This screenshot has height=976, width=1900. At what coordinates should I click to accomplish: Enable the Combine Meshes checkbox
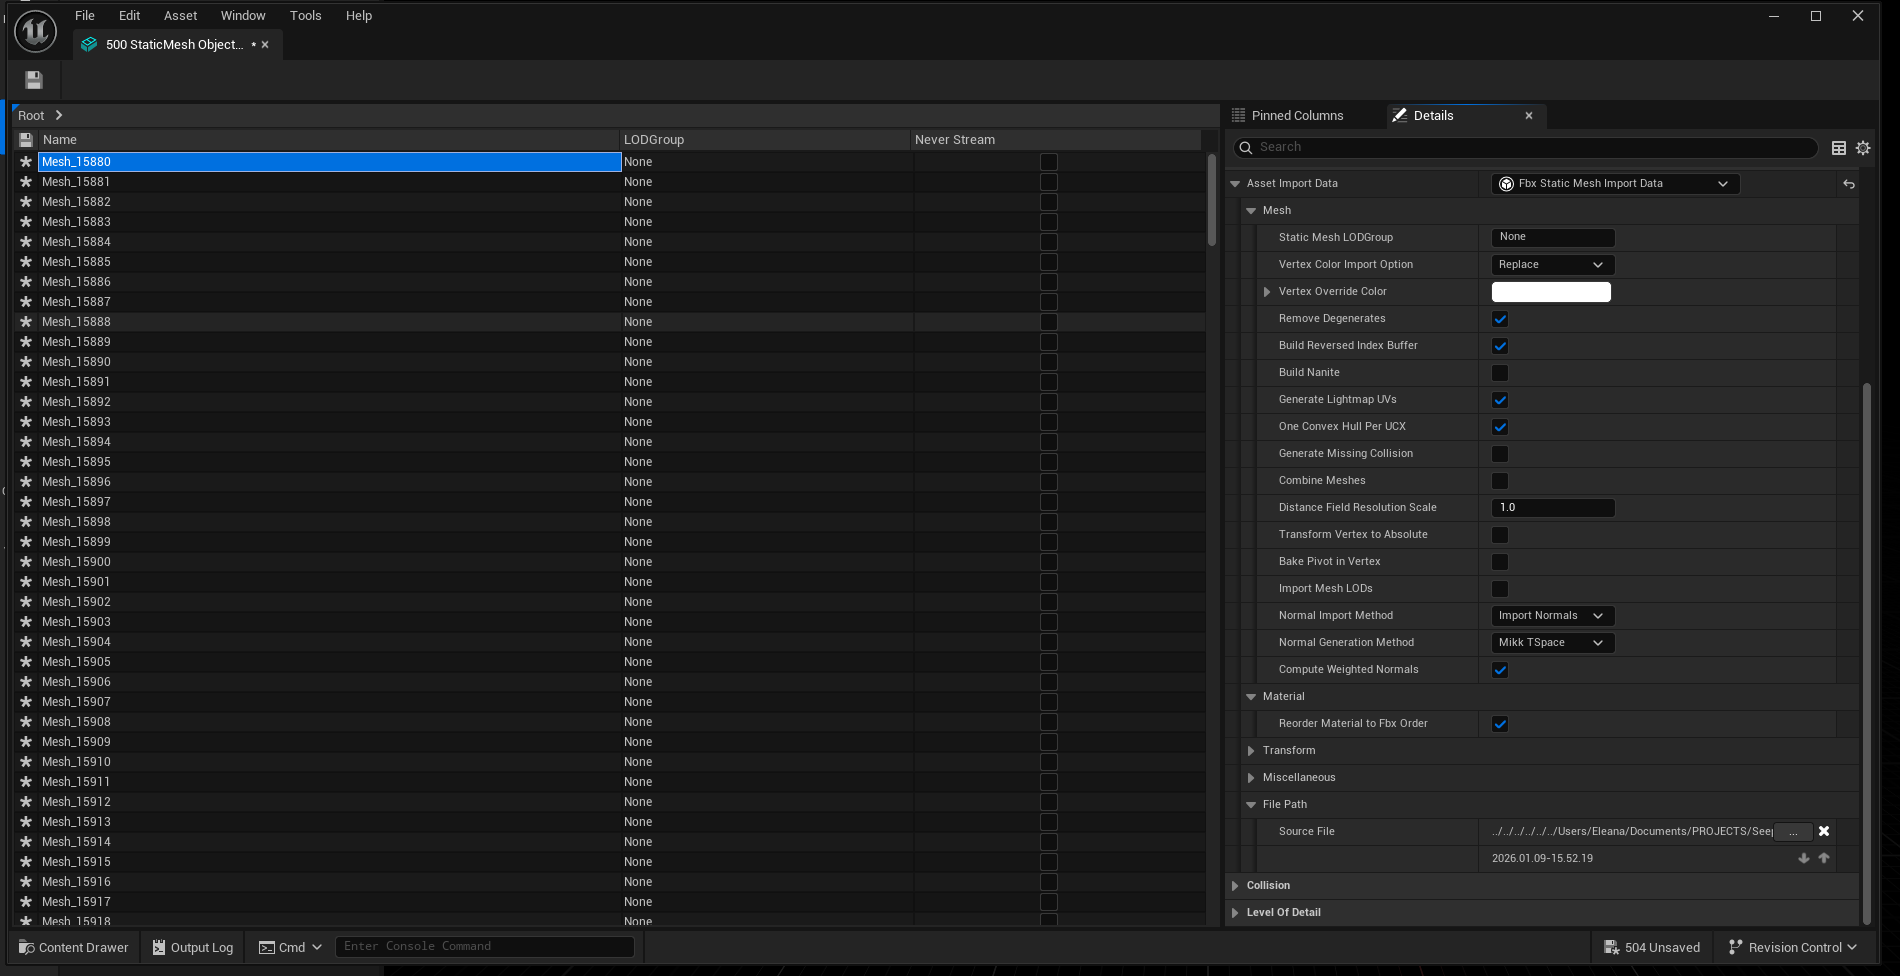click(x=1500, y=481)
